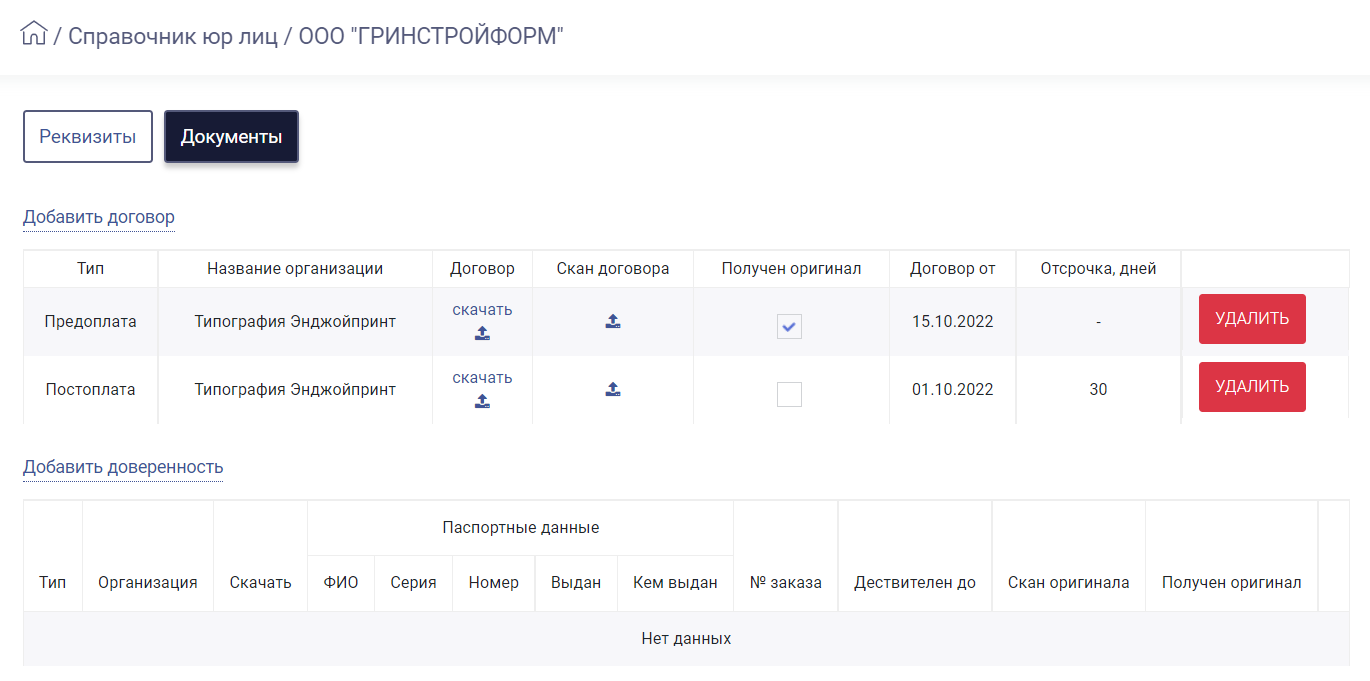Screen dimensions: 1370x681
Task: Uncheck Получен оригинал for the Предоплата contract
Action: pyautogui.click(x=789, y=327)
